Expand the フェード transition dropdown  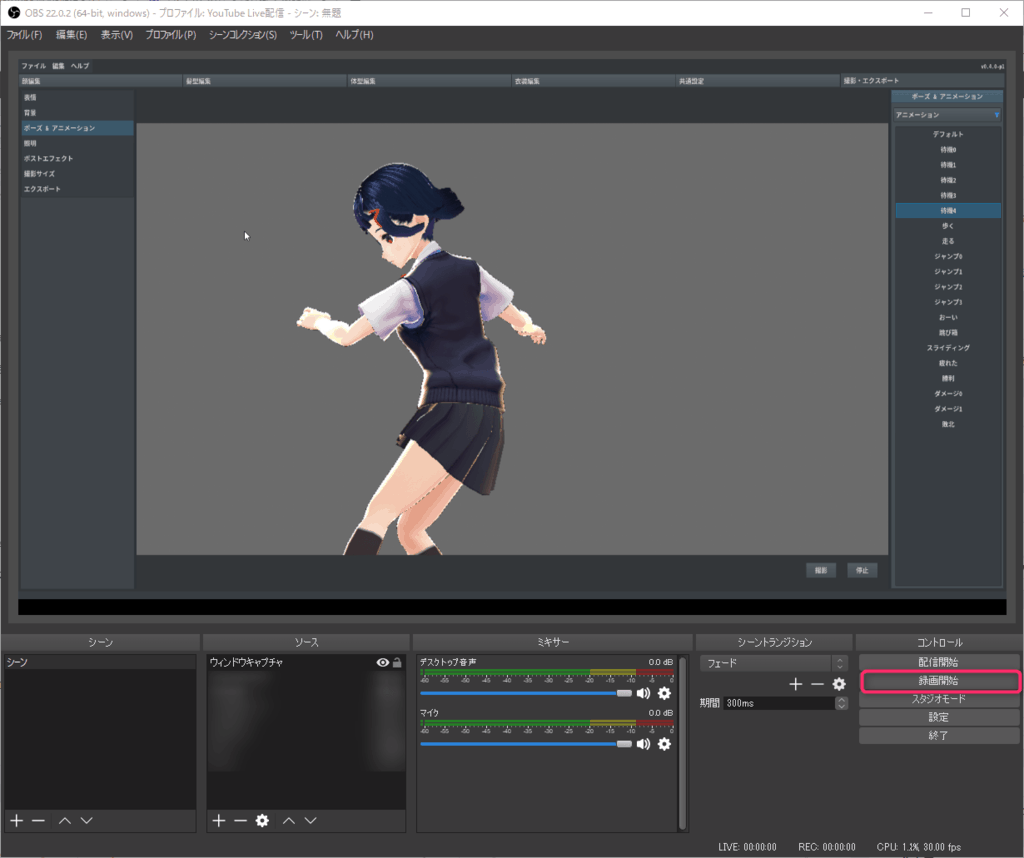(774, 663)
